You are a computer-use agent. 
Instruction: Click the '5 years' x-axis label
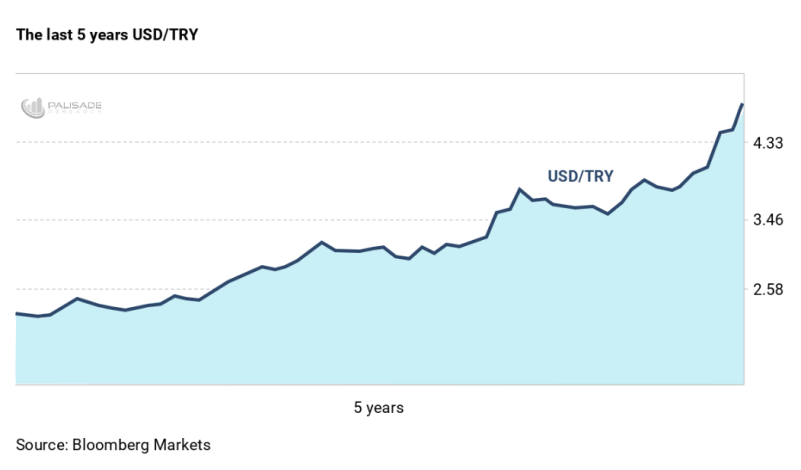379,408
